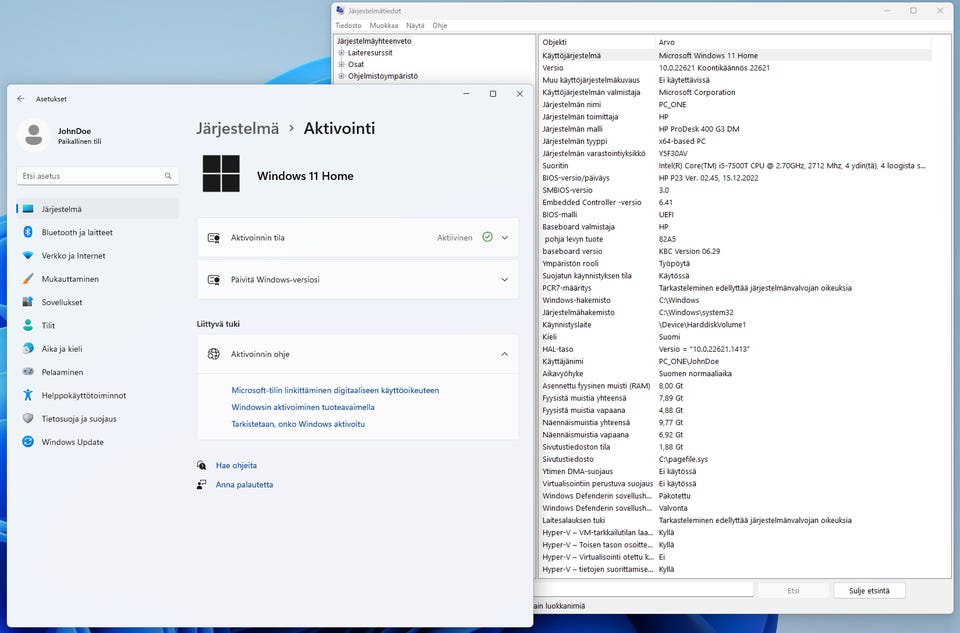The height and width of the screenshot is (633, 960).
Task: Open Aika ja kieli settings
Action: (98, 348)
